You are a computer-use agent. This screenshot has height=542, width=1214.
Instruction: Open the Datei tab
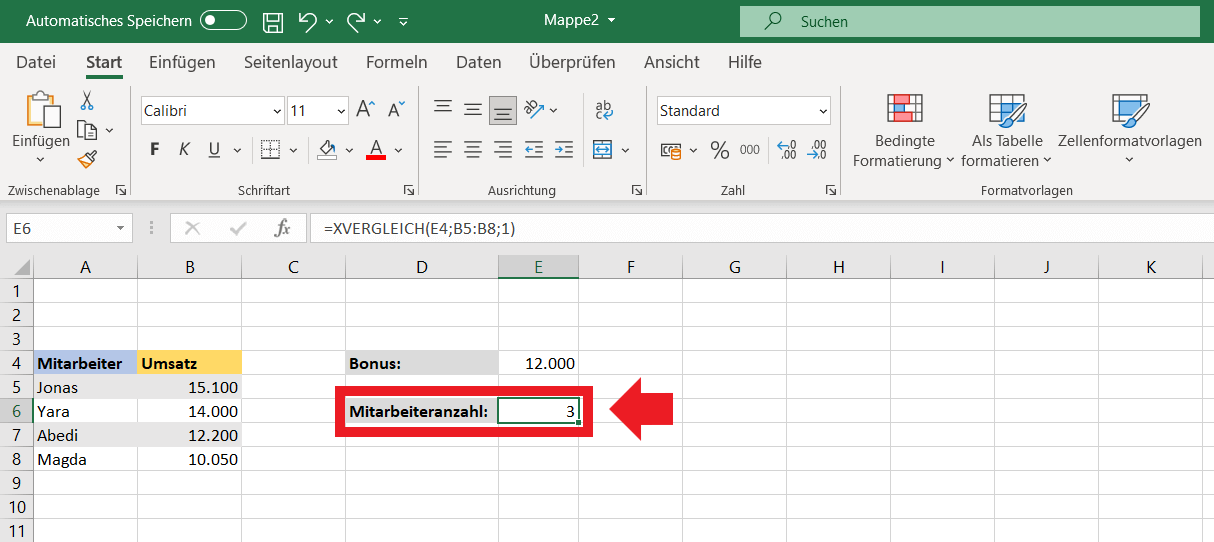(x=36, y=62)
